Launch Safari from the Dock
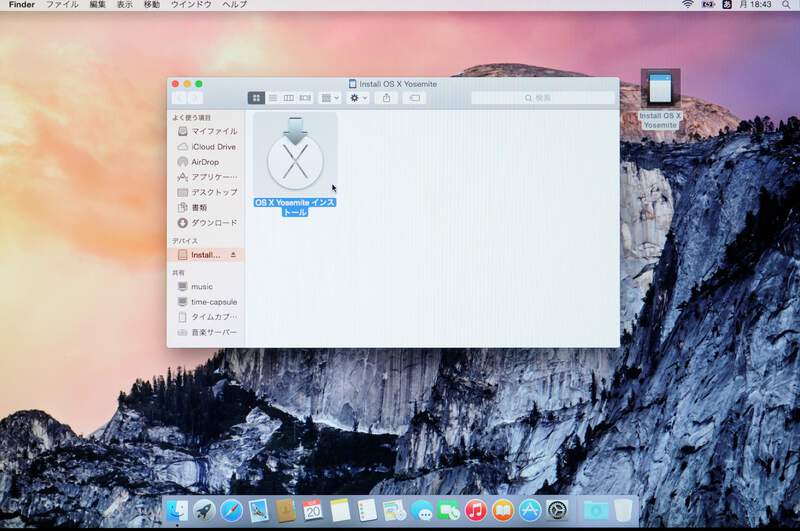Screen dimensions: 800x531 (231, 510)
